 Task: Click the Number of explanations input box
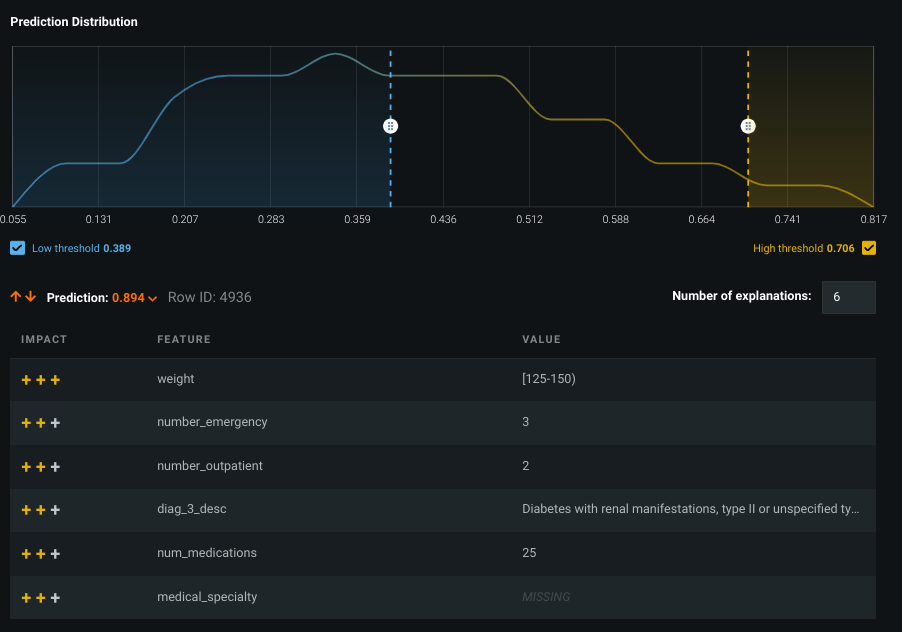tap(848, 297)
